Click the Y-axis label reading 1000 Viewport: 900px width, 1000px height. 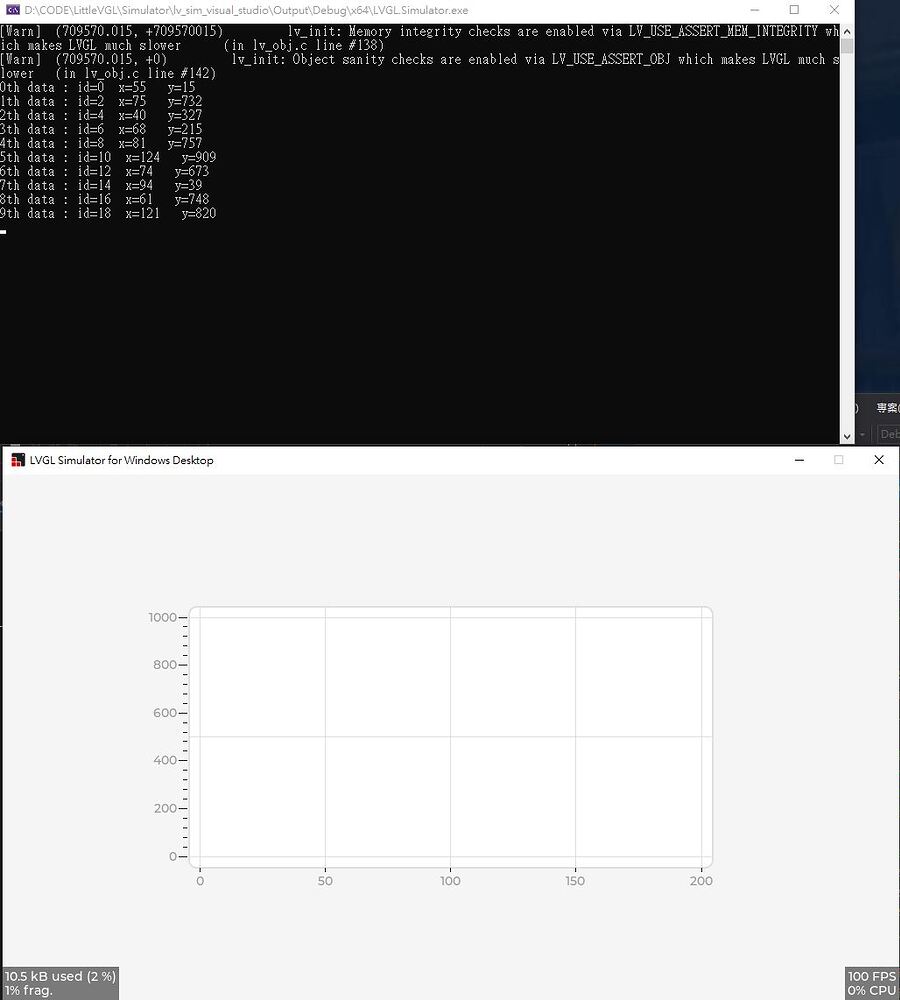[x=161, y=617]
